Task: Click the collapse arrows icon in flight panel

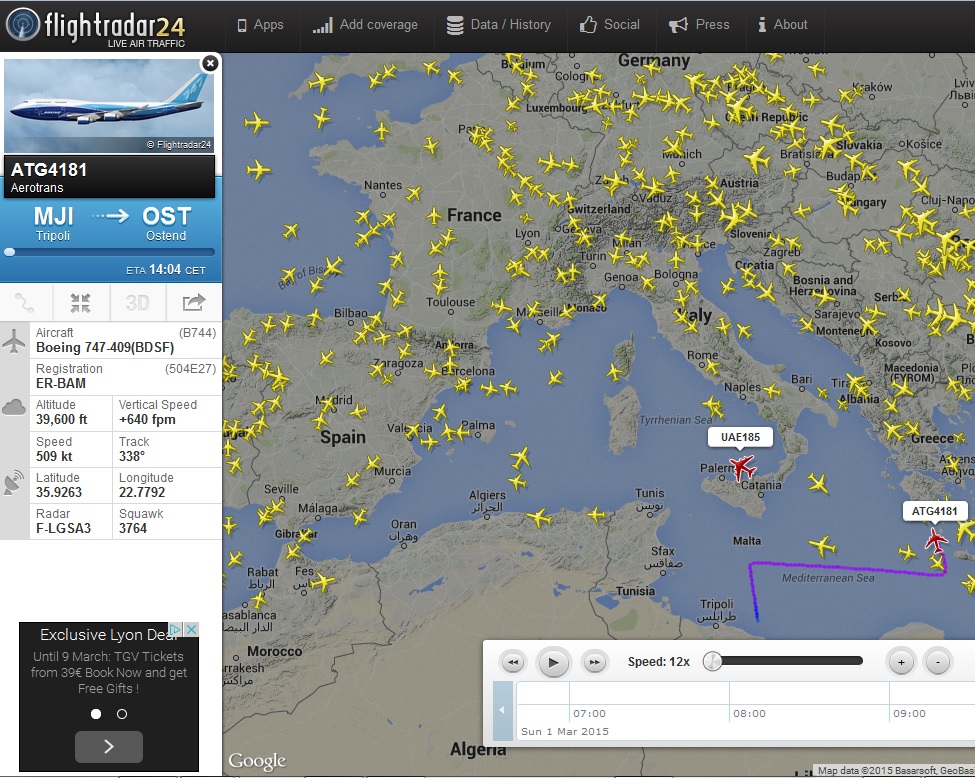Action: tap(80, 303)
